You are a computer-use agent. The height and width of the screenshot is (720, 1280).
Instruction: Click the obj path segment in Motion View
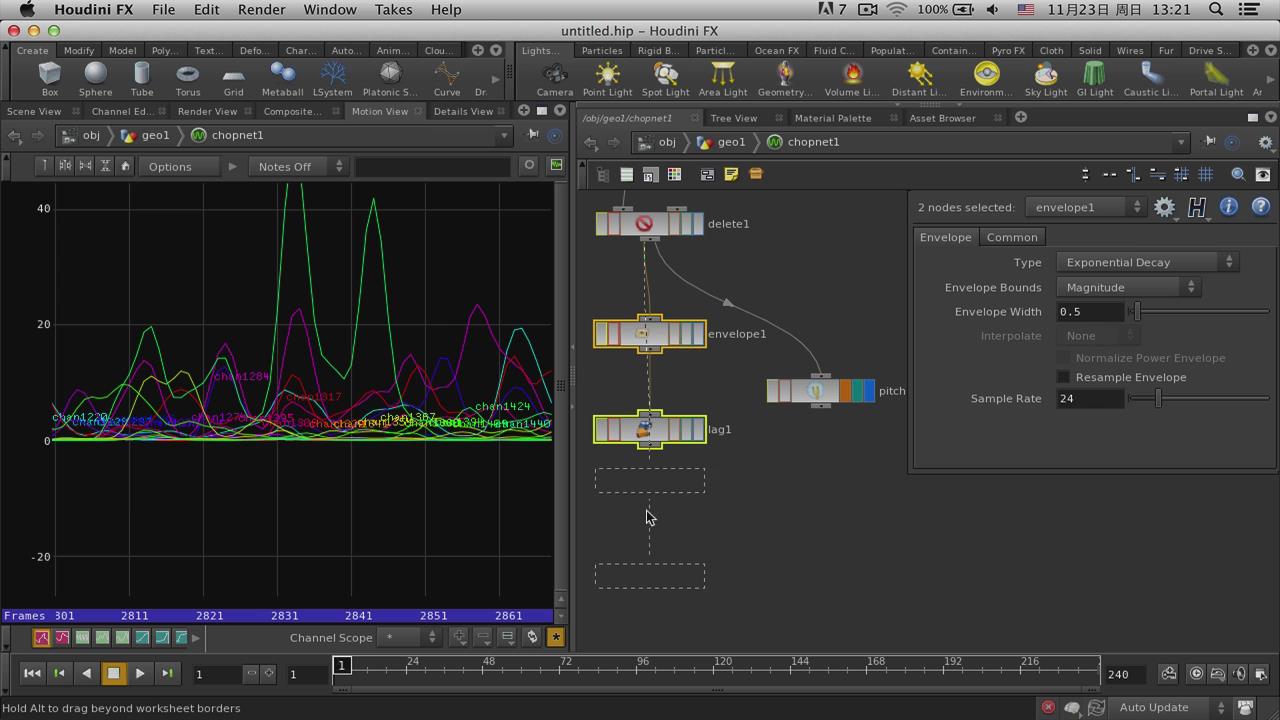coord(81,135)
